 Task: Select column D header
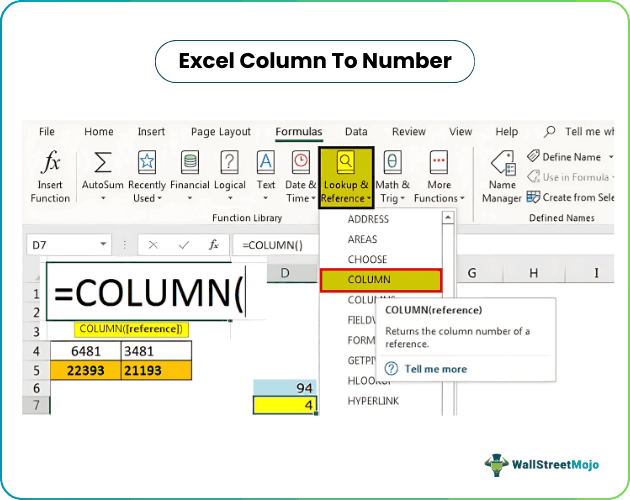pos(291,273)
